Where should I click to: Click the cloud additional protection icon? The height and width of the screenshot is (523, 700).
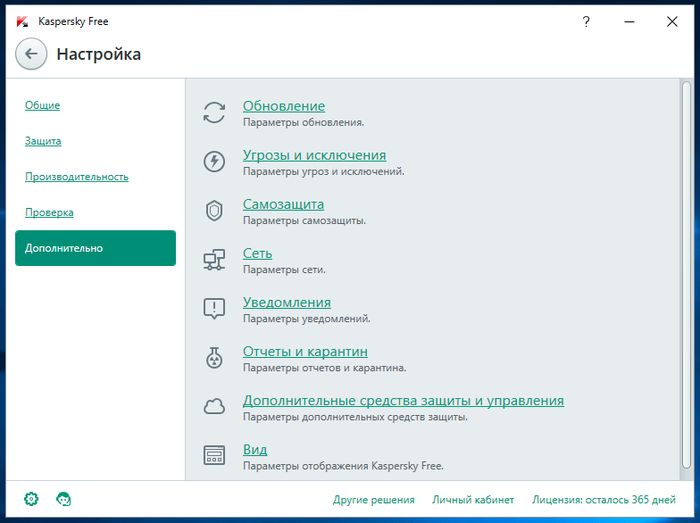click(x=214, y=407)
